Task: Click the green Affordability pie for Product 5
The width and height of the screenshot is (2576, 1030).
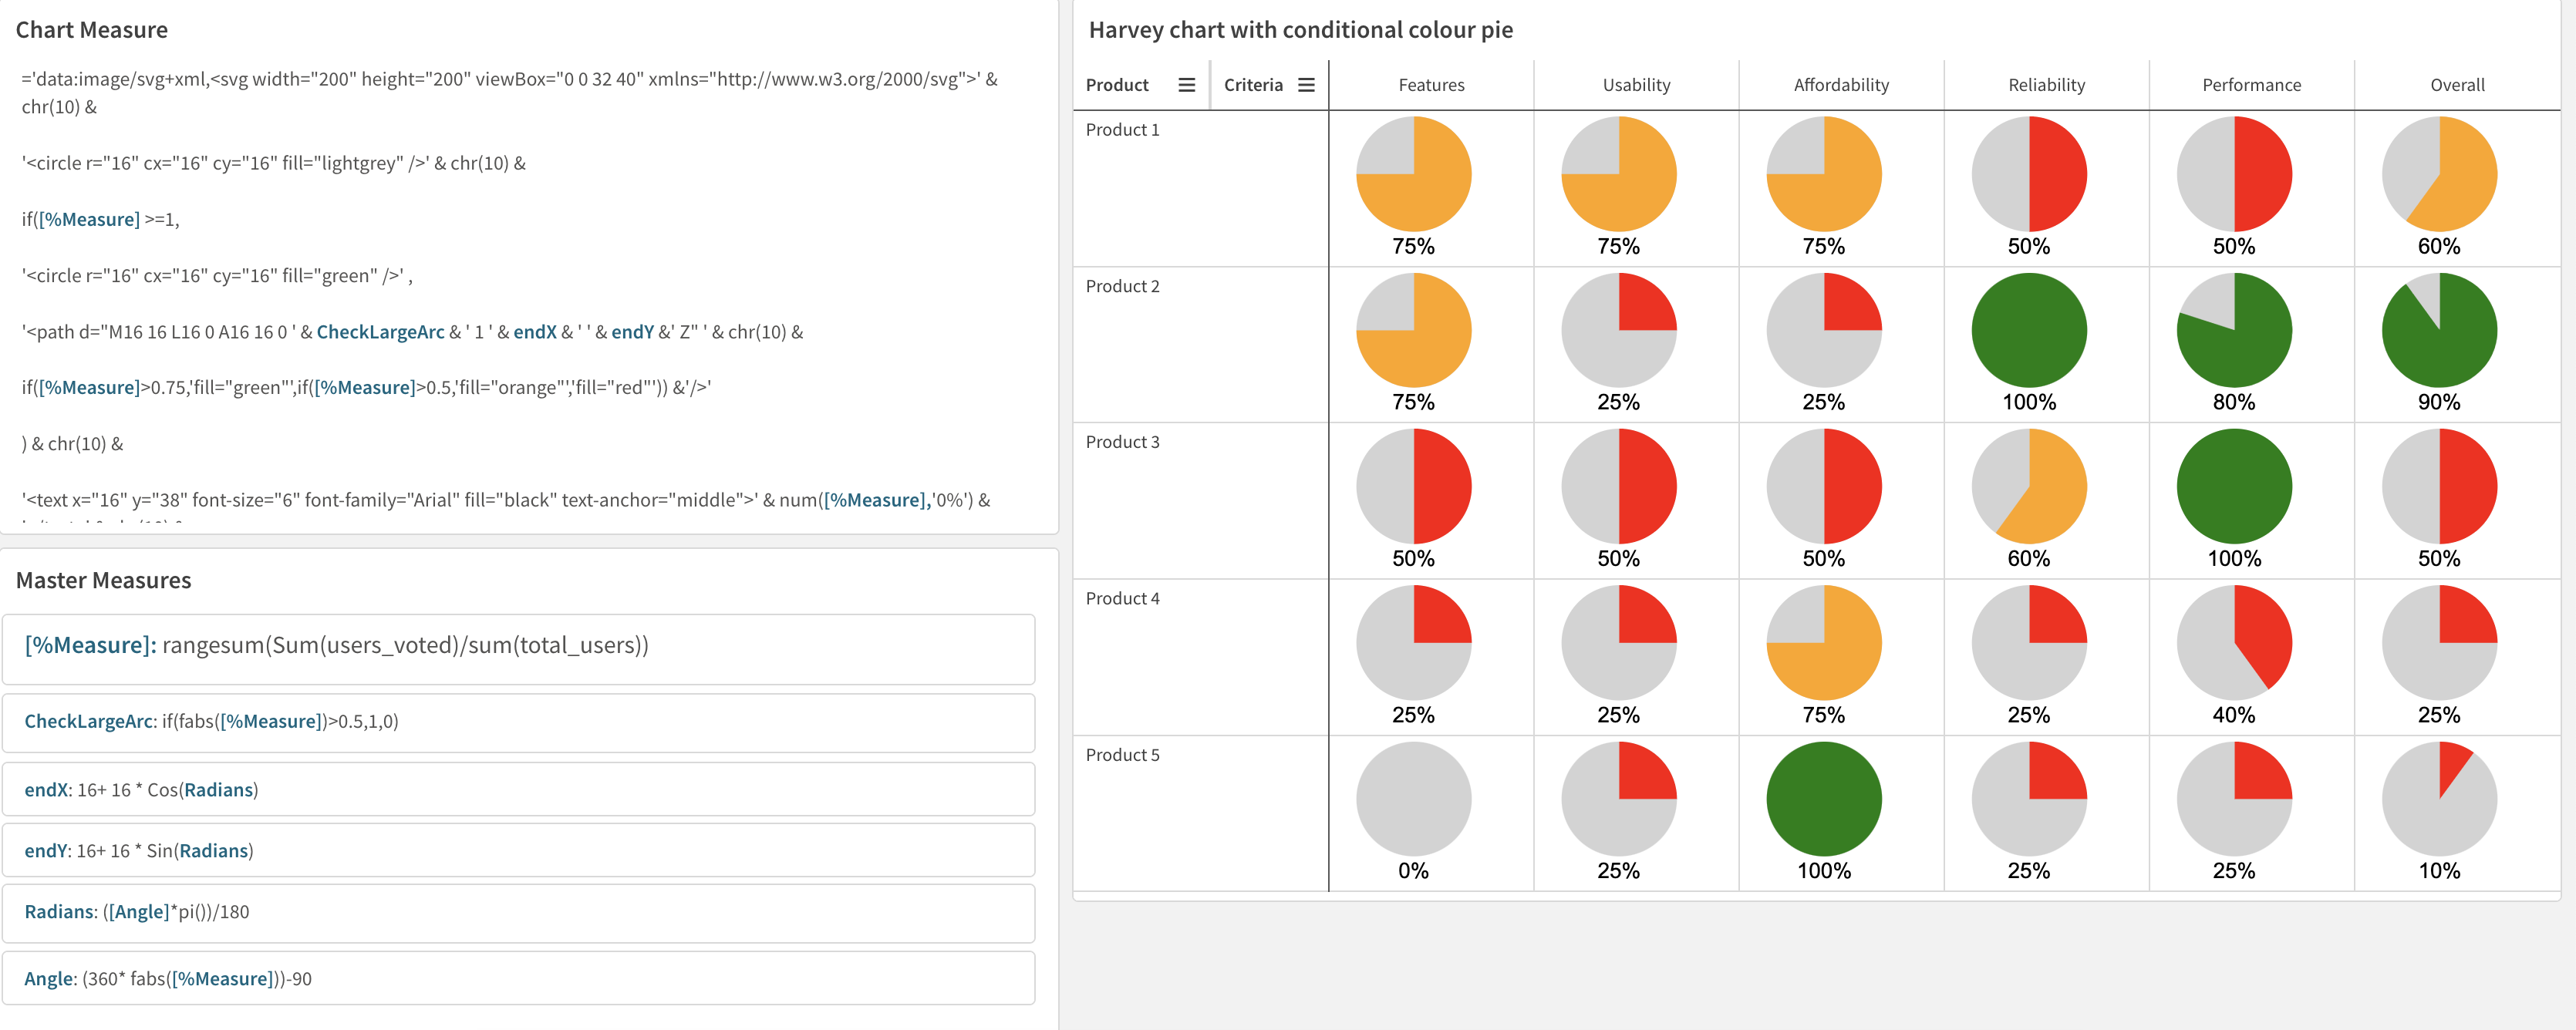Action: tap(1823, 797)
